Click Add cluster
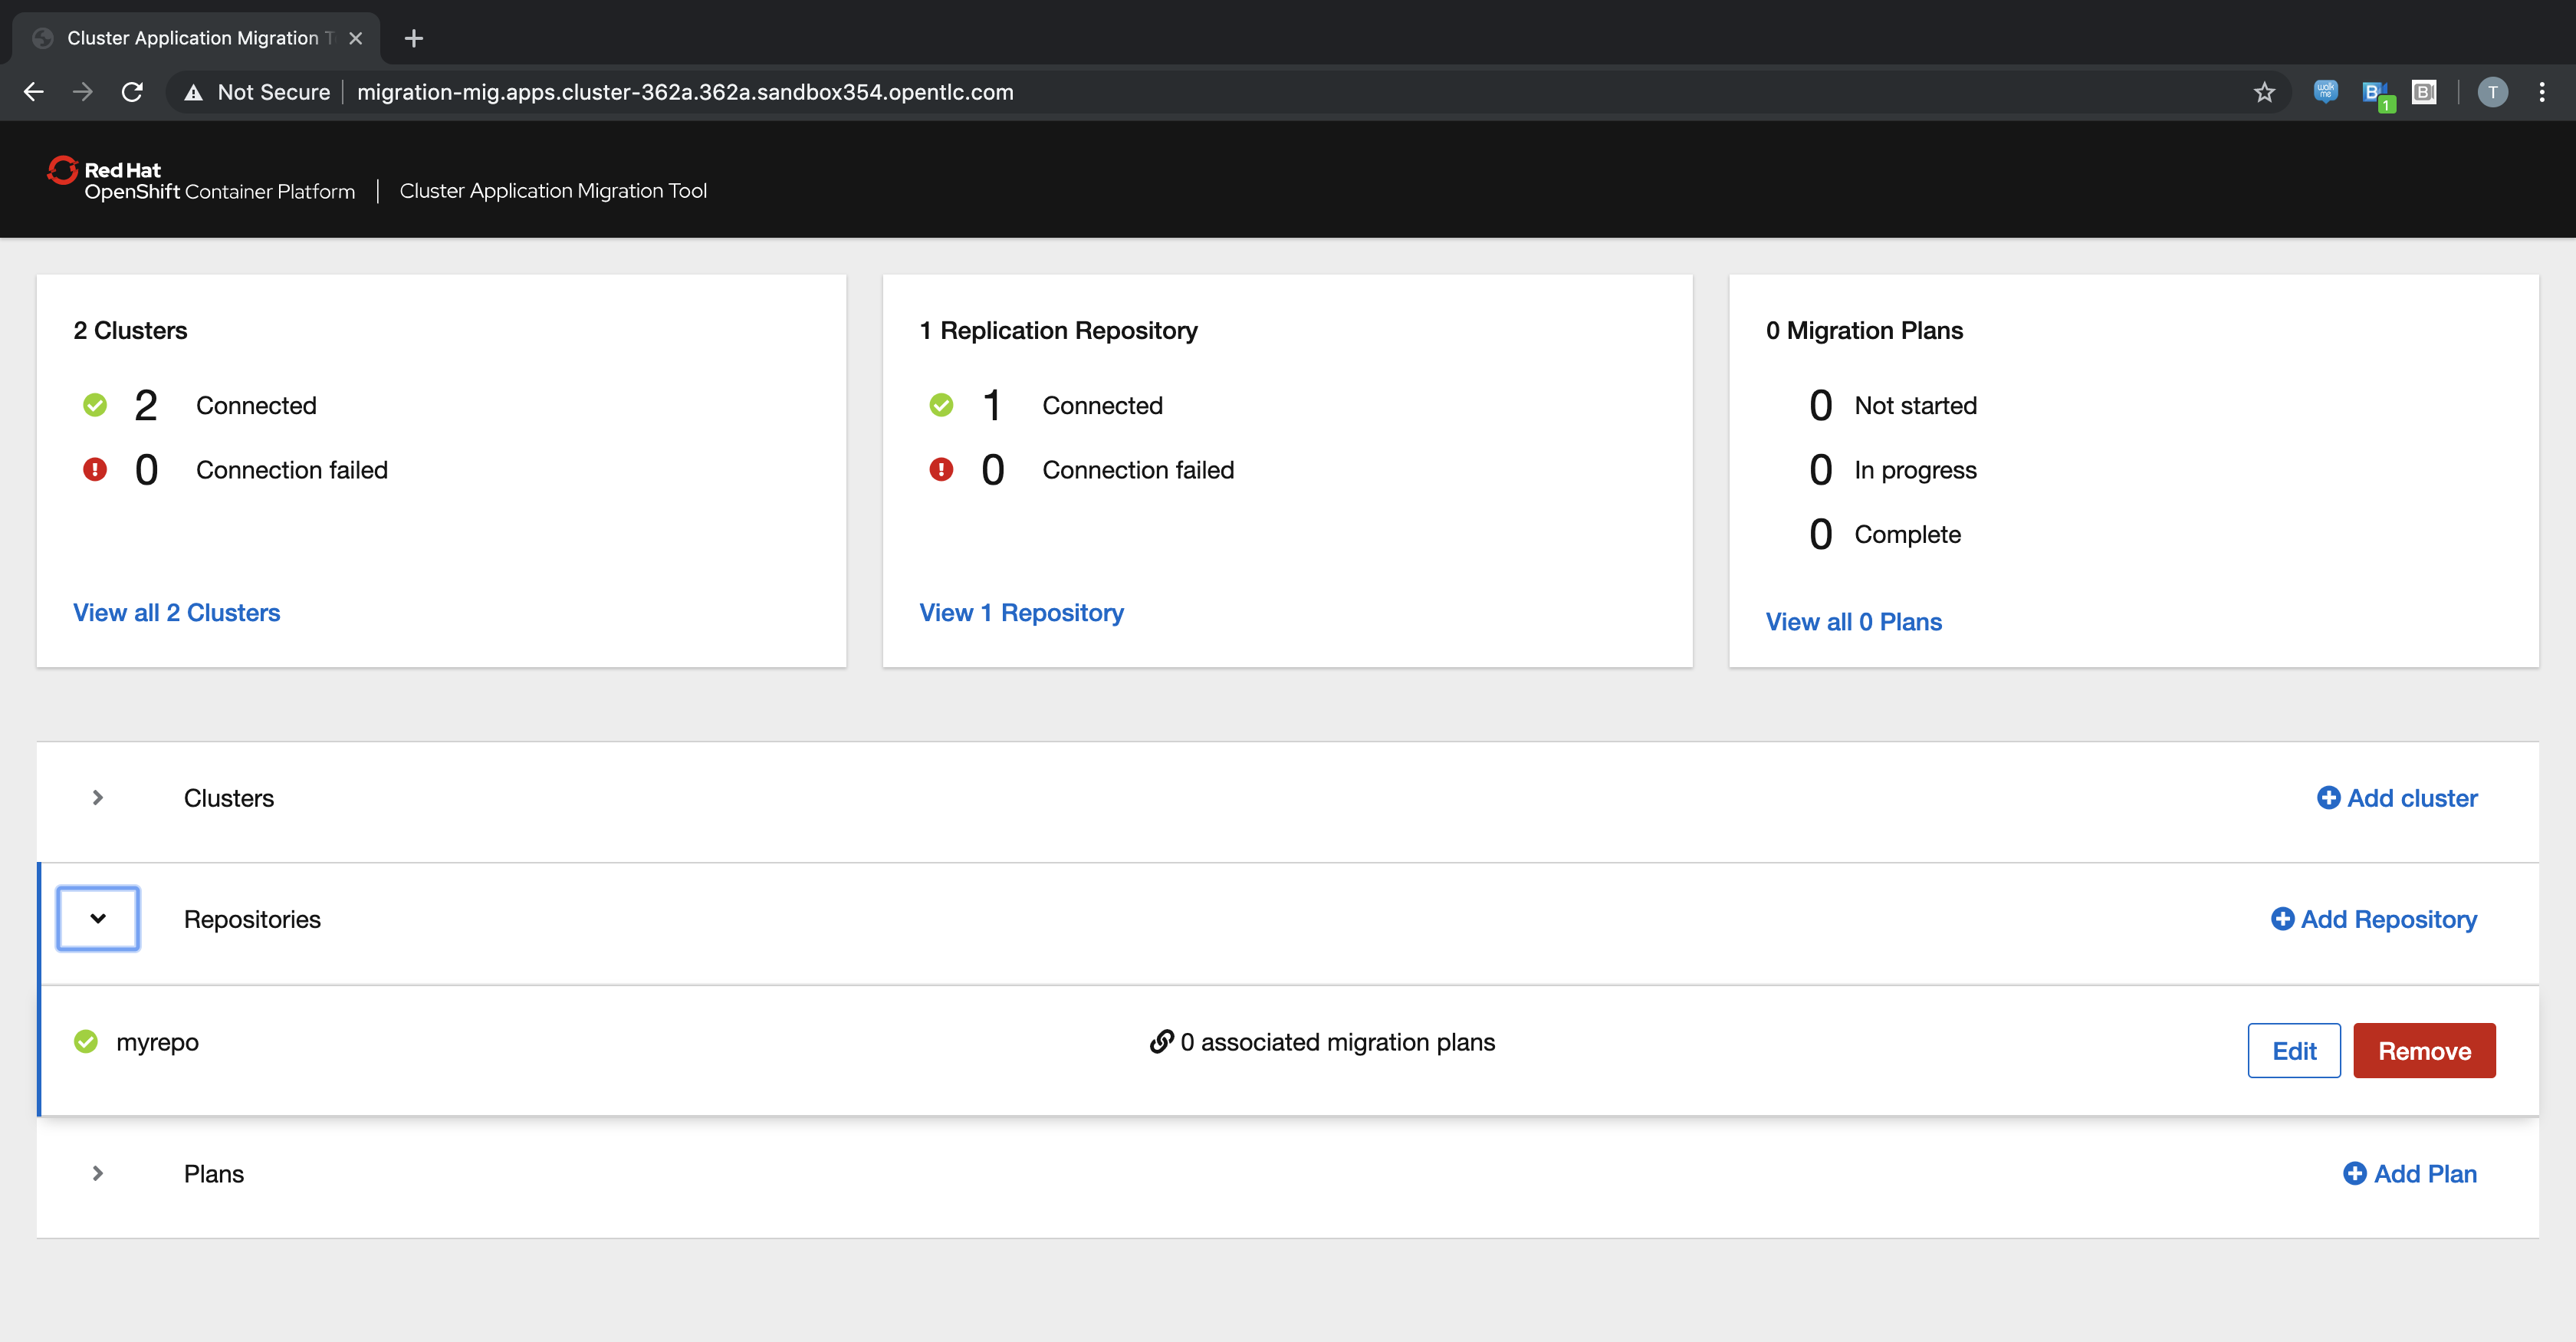Image resolution: width=2576 pixels, height=1342 pixels. [x=2397, y=798]
